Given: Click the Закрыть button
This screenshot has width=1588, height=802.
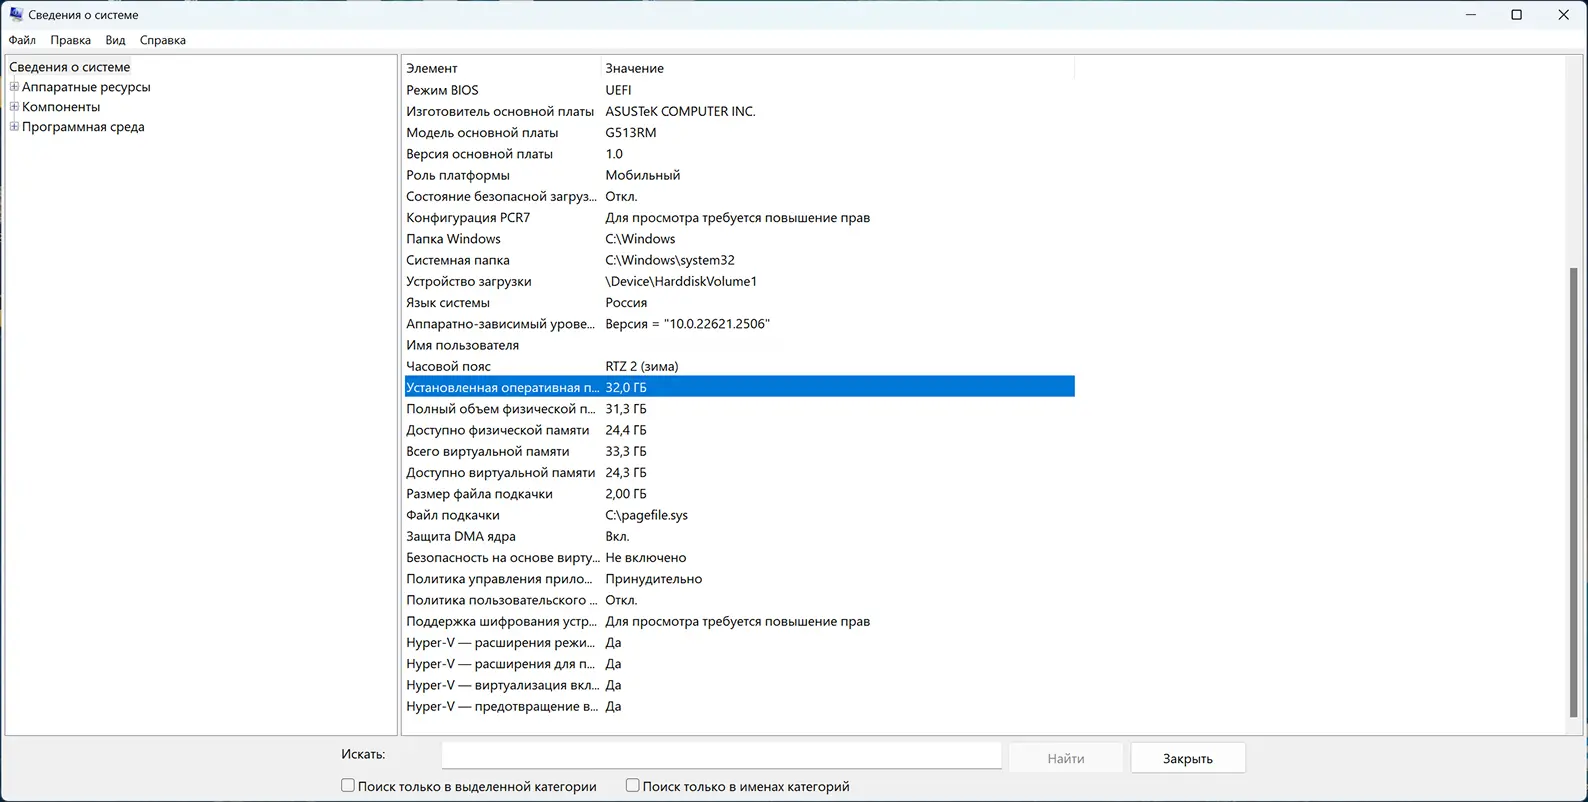Looking at the screenshot, I should (1187, 758).
